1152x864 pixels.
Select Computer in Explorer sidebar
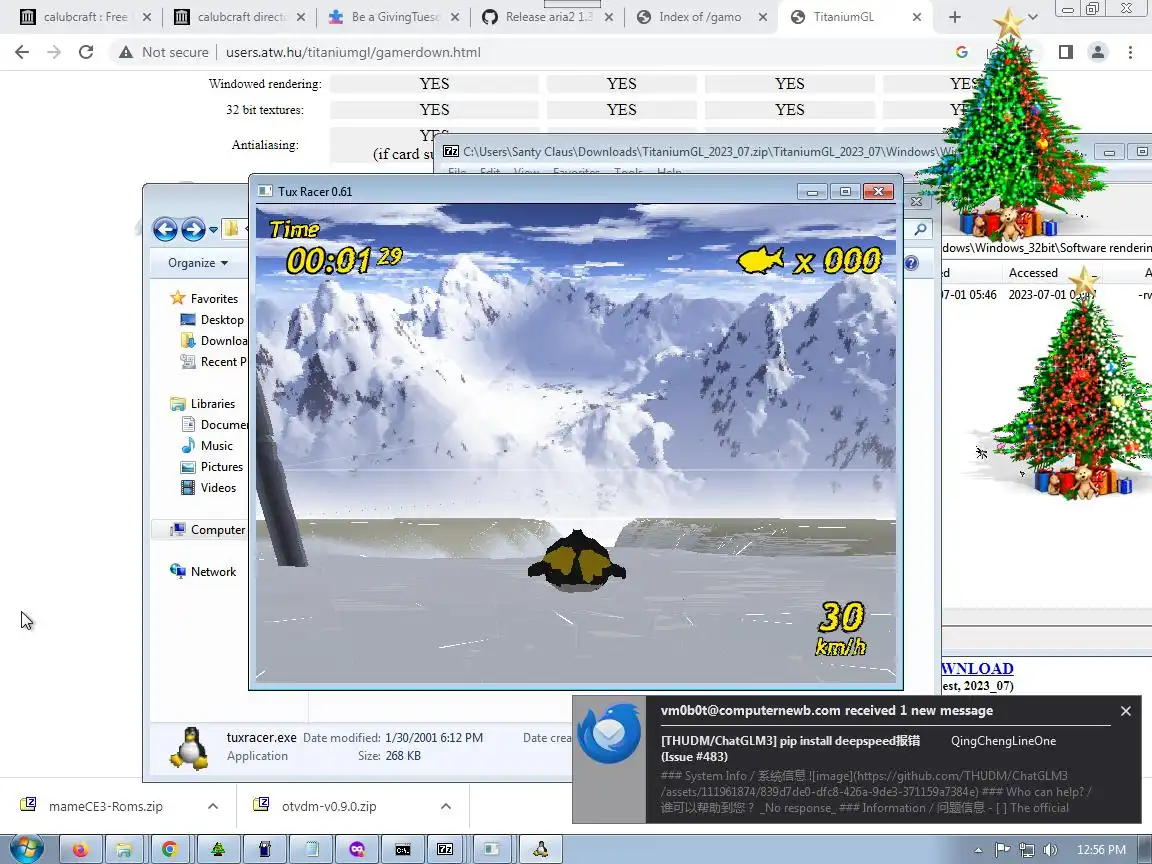point(207,530)
